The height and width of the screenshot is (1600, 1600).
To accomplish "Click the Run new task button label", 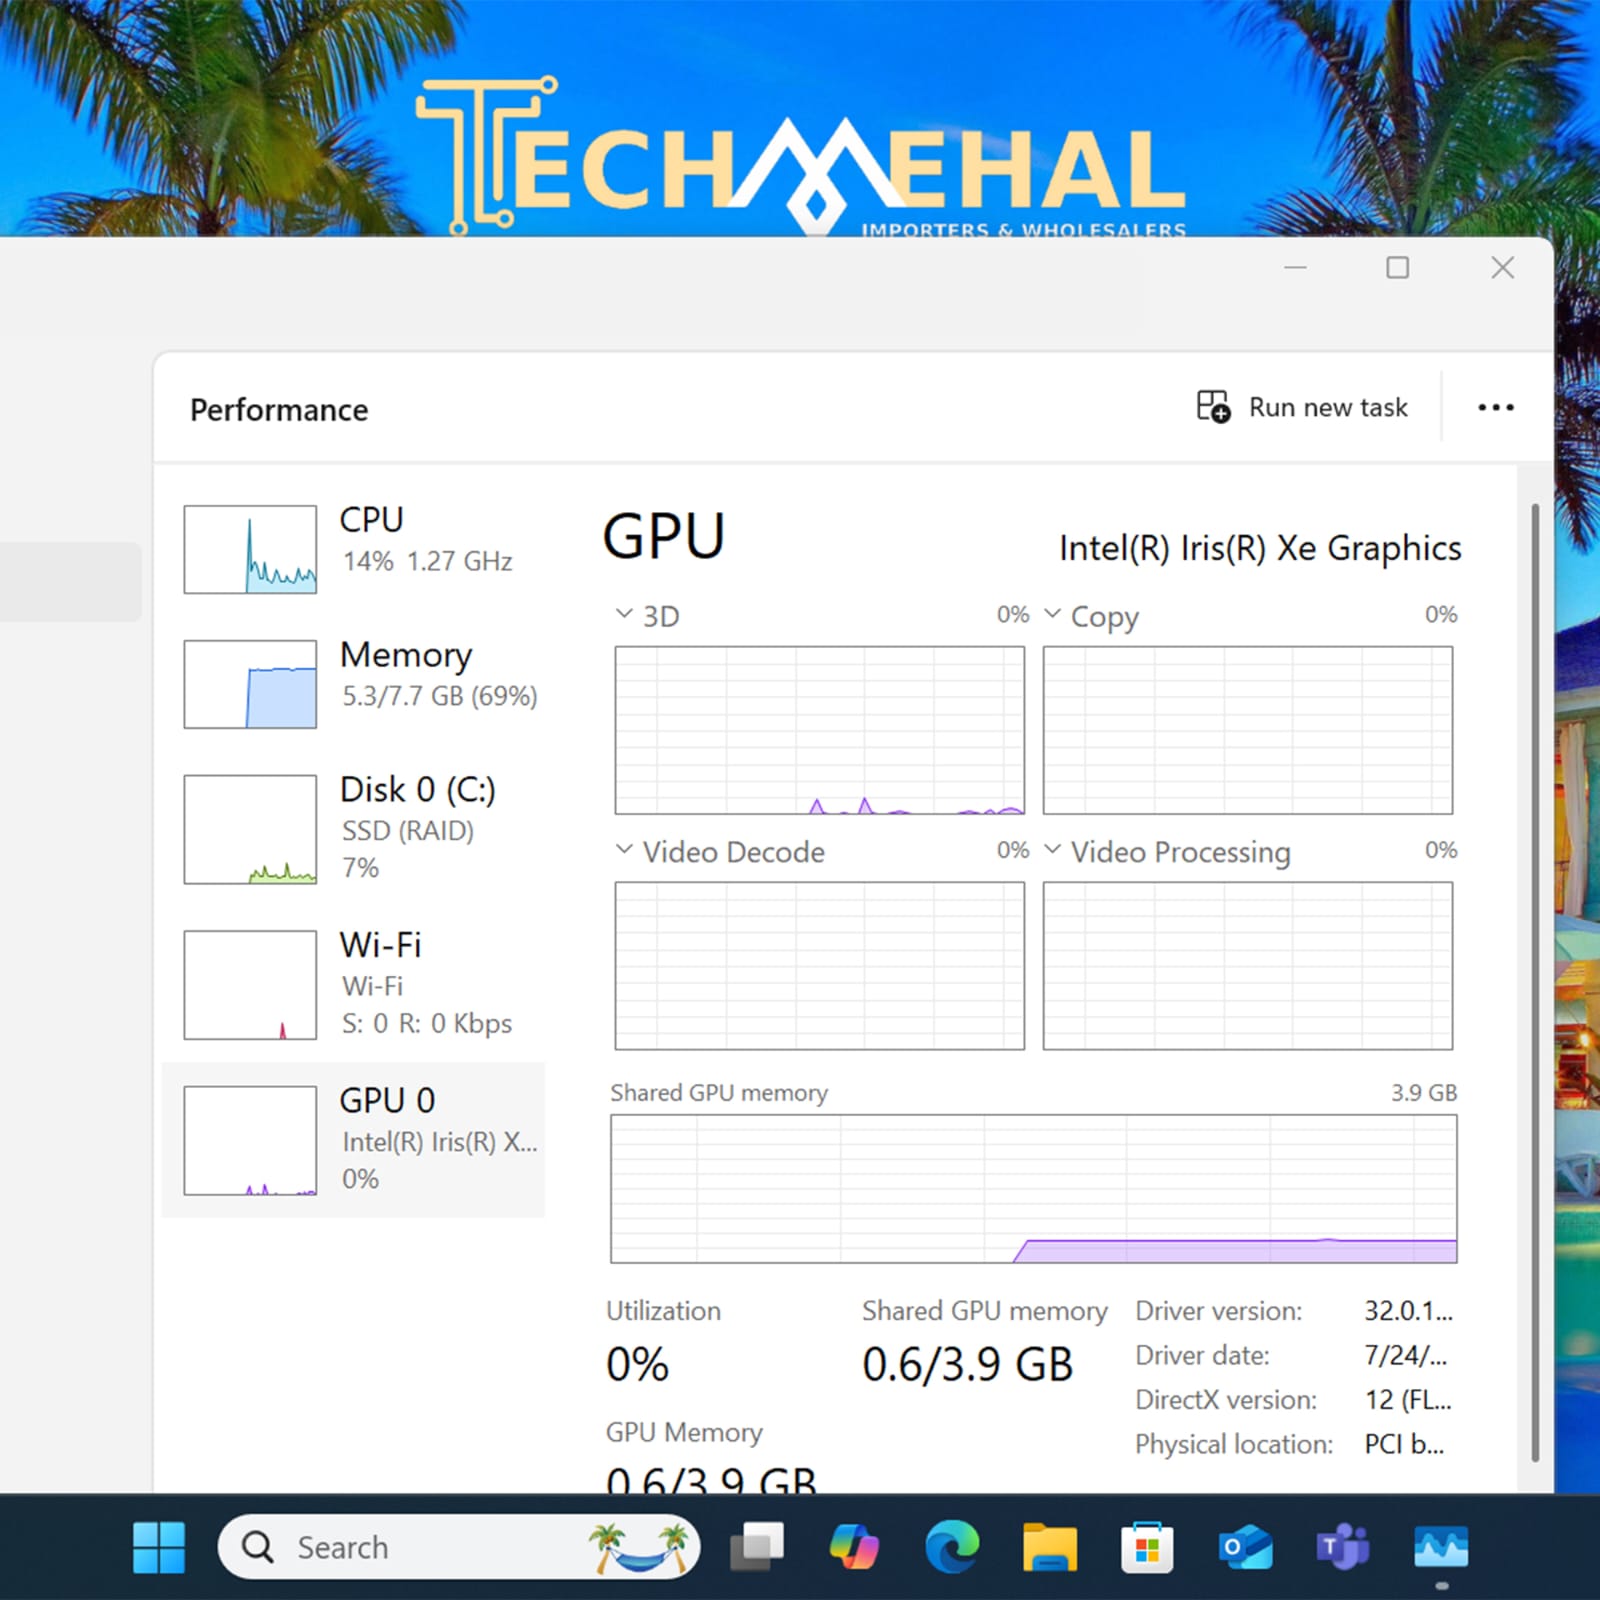I will click(1328, 408).
